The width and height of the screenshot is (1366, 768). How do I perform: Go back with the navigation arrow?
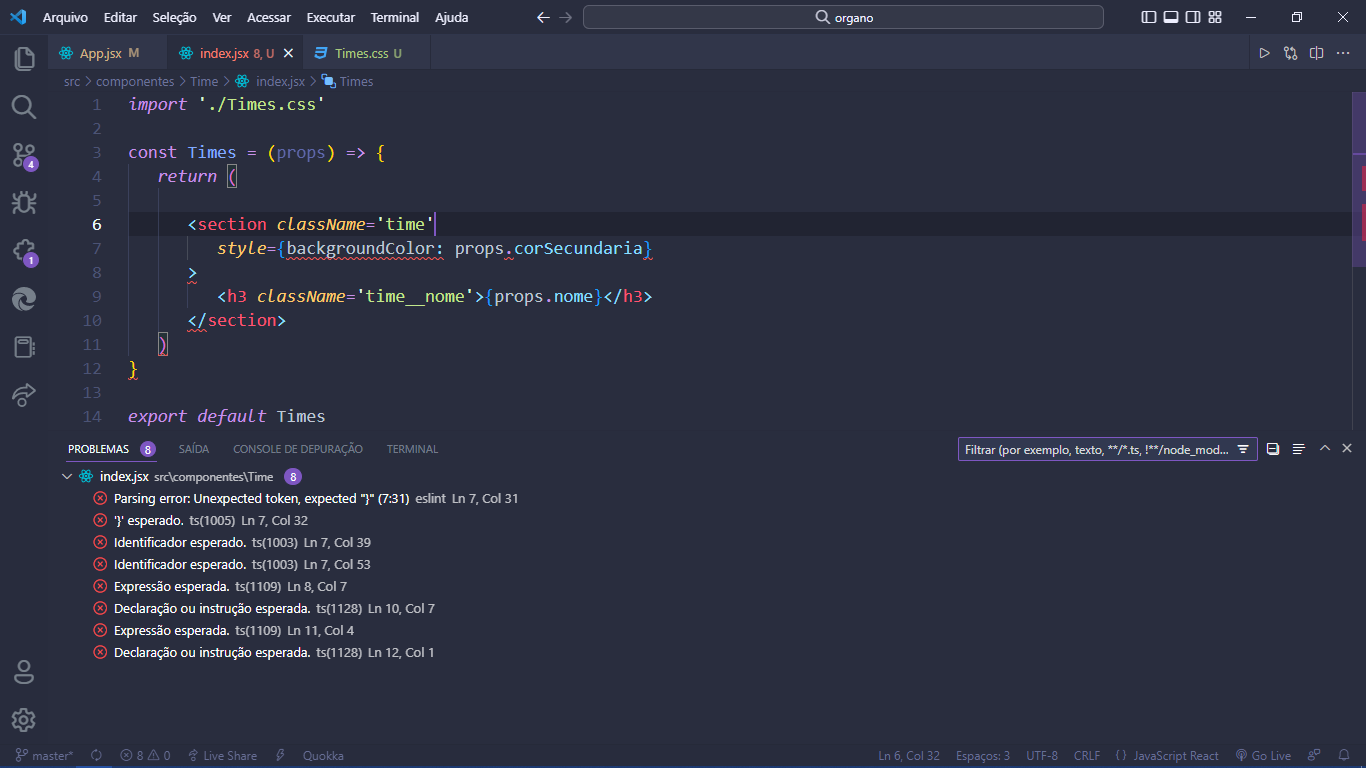[x=543, y=17]
